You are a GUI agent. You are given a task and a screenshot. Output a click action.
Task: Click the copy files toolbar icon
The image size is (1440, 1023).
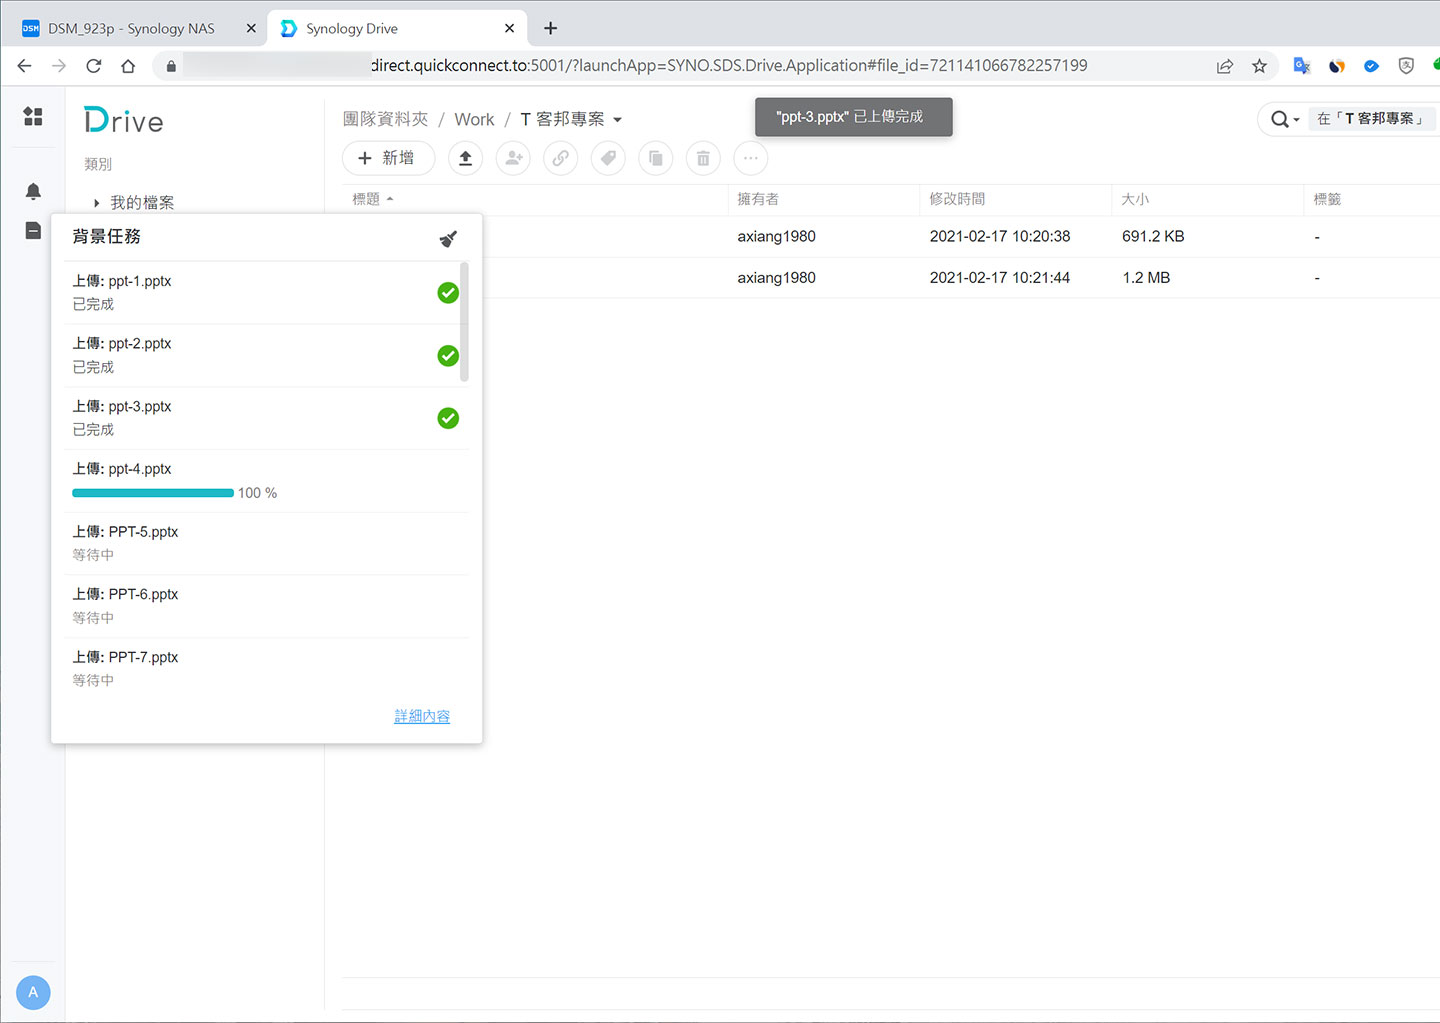pyautogui.click(x=656, y=158)
